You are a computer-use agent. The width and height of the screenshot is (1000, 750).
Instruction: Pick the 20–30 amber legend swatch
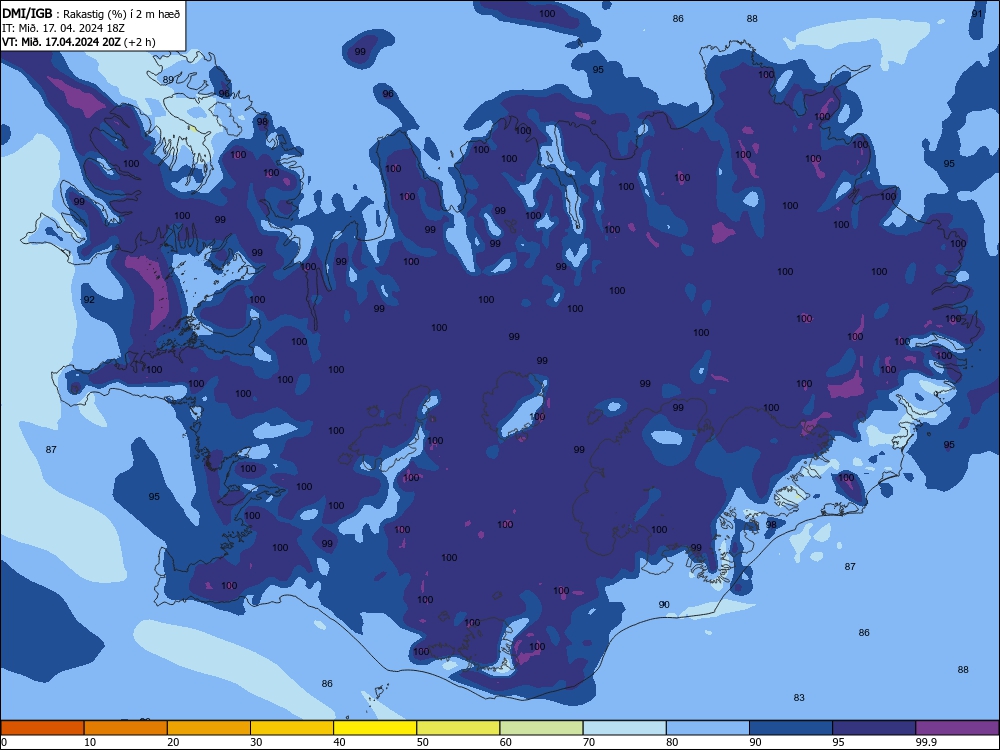click(209, 728)
